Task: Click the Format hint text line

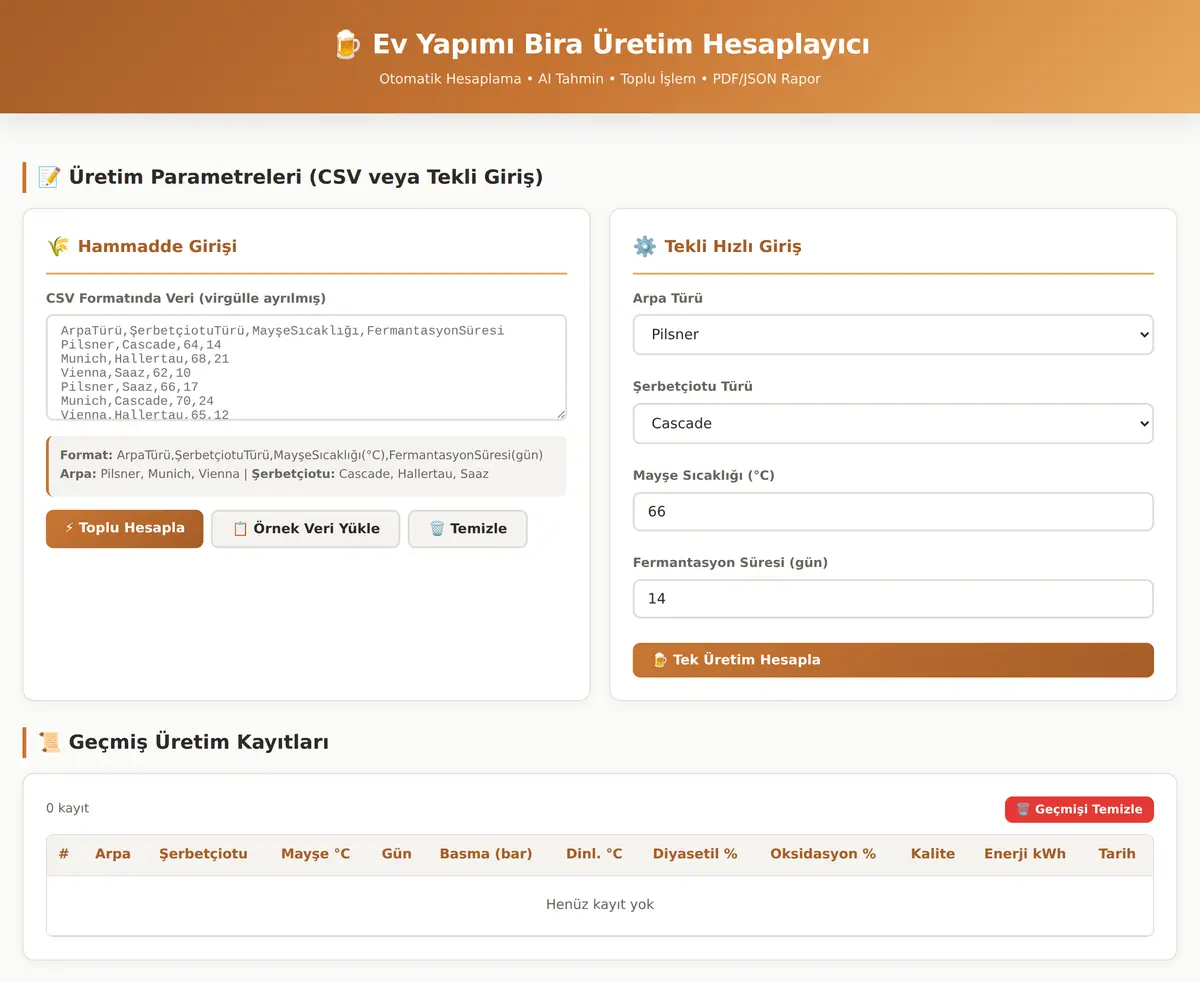Action: pyautogui.click(x=301, y=455)
